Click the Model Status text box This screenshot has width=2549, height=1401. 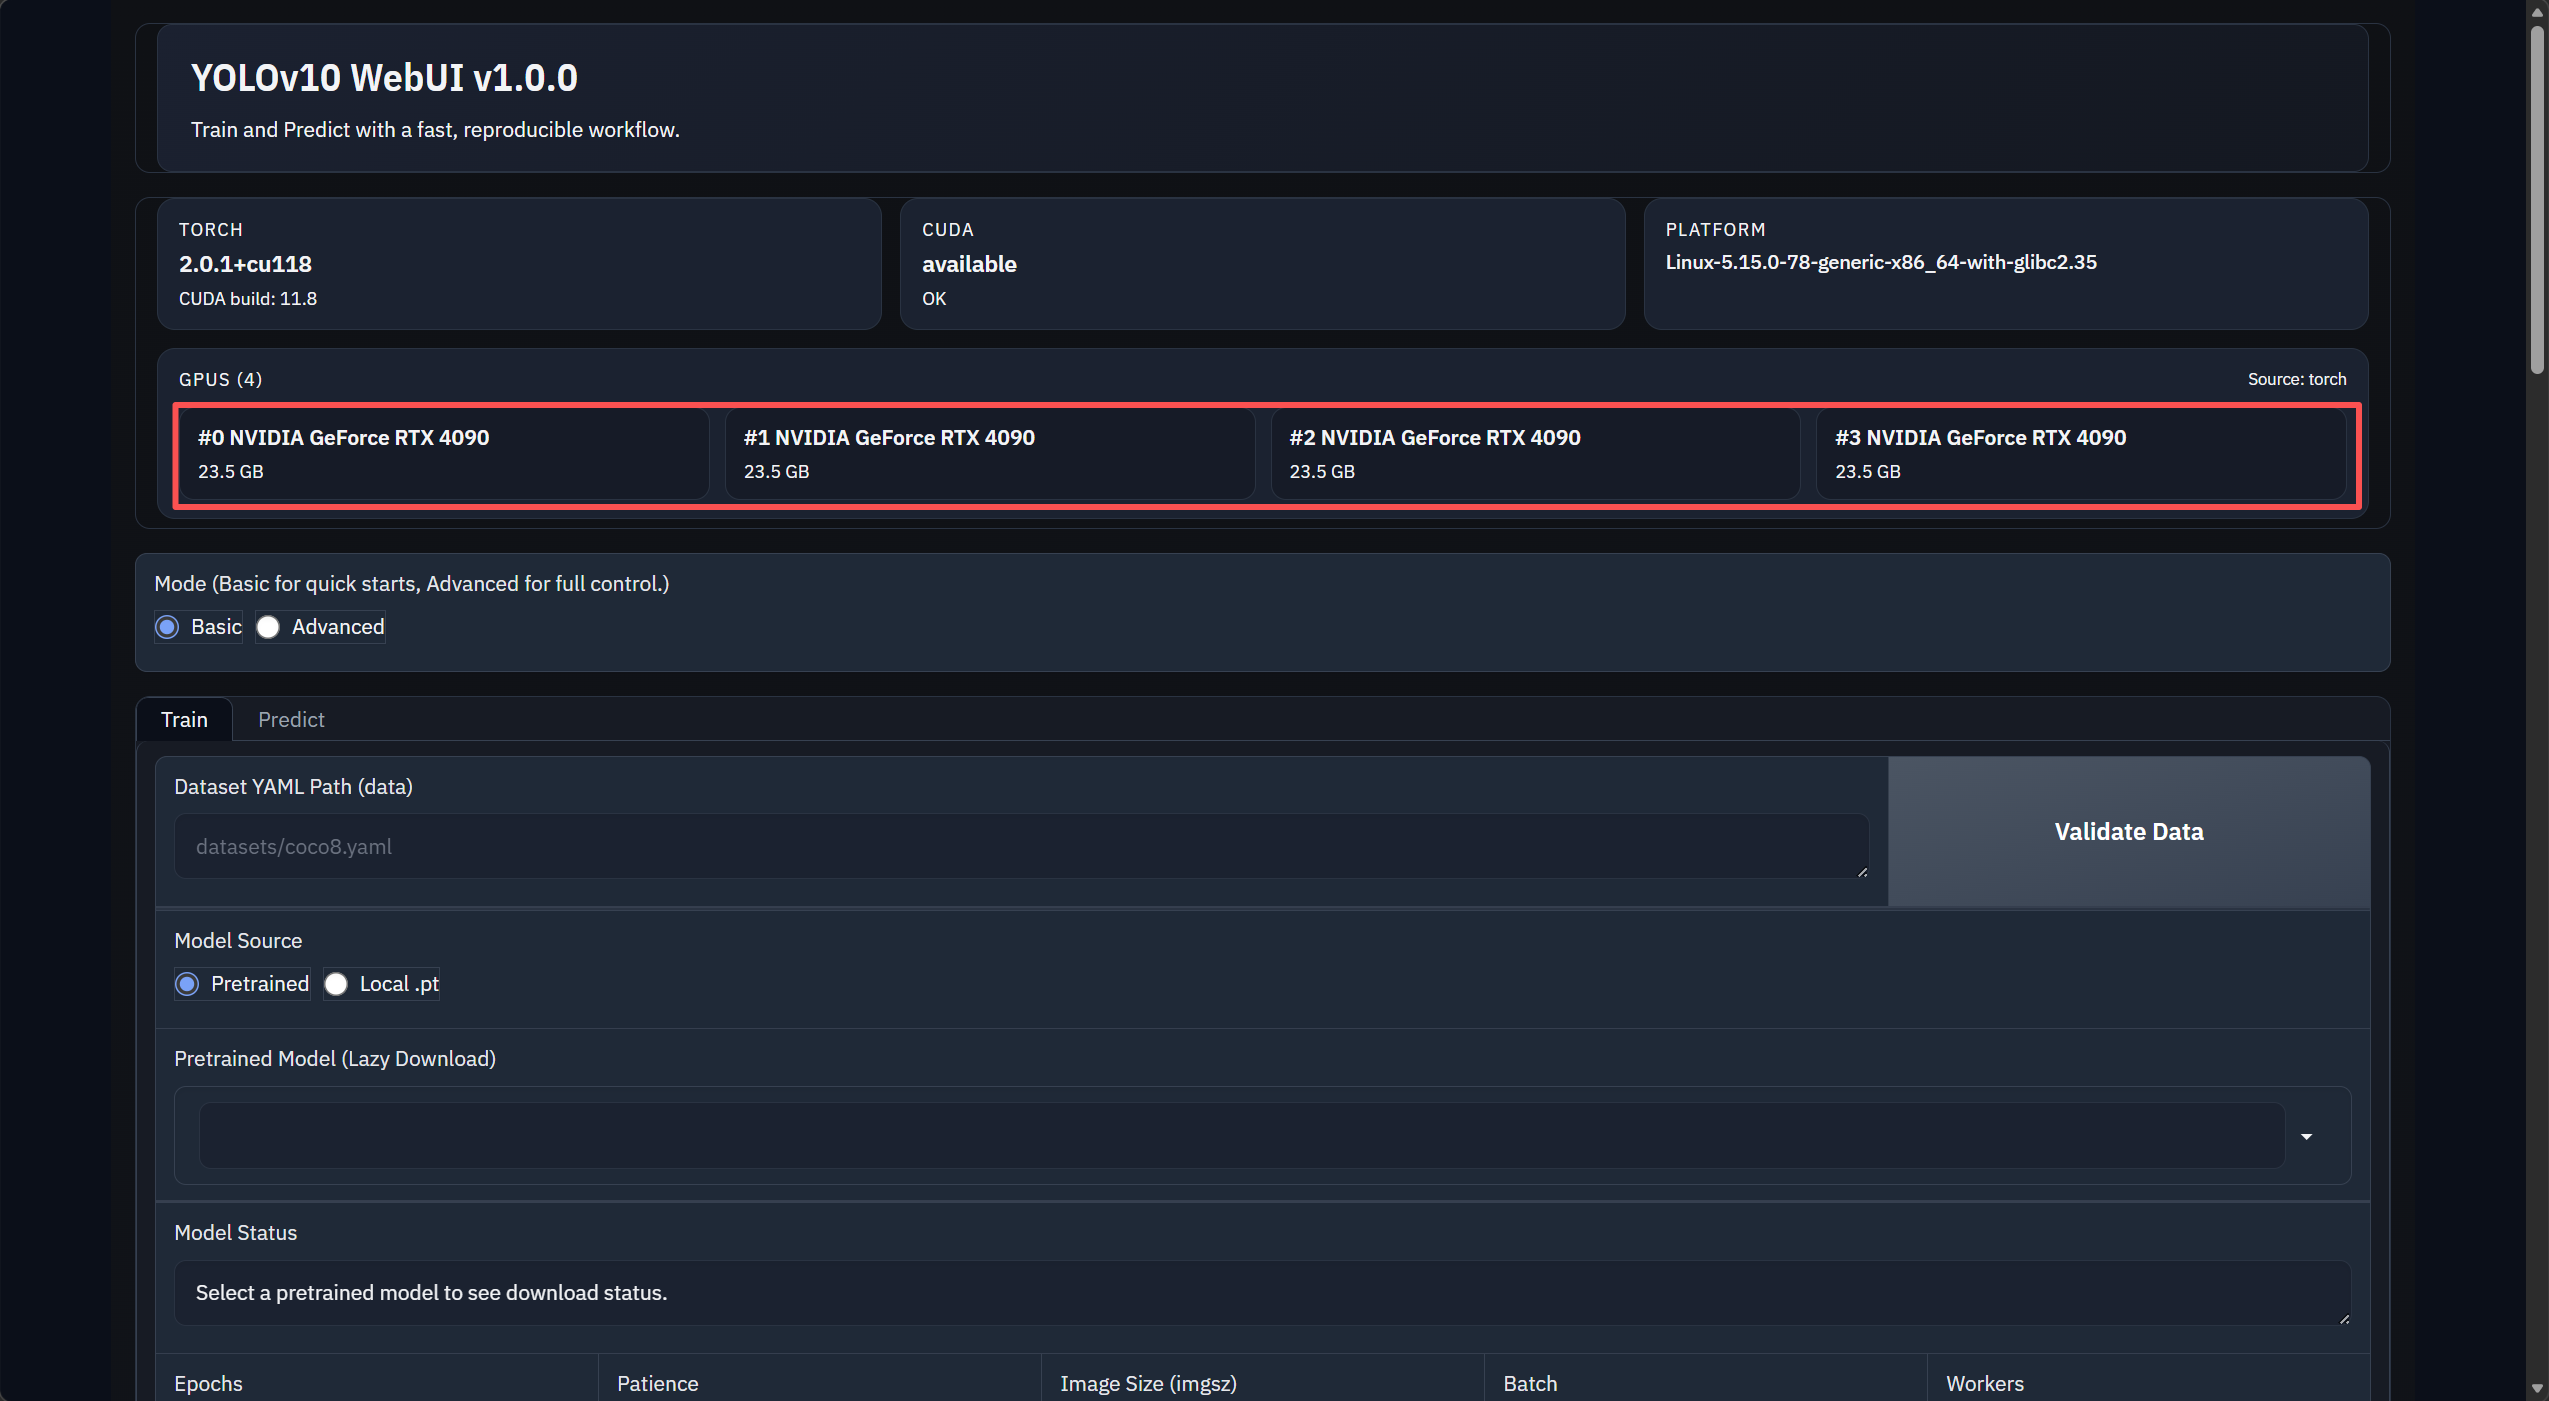1262,1293
